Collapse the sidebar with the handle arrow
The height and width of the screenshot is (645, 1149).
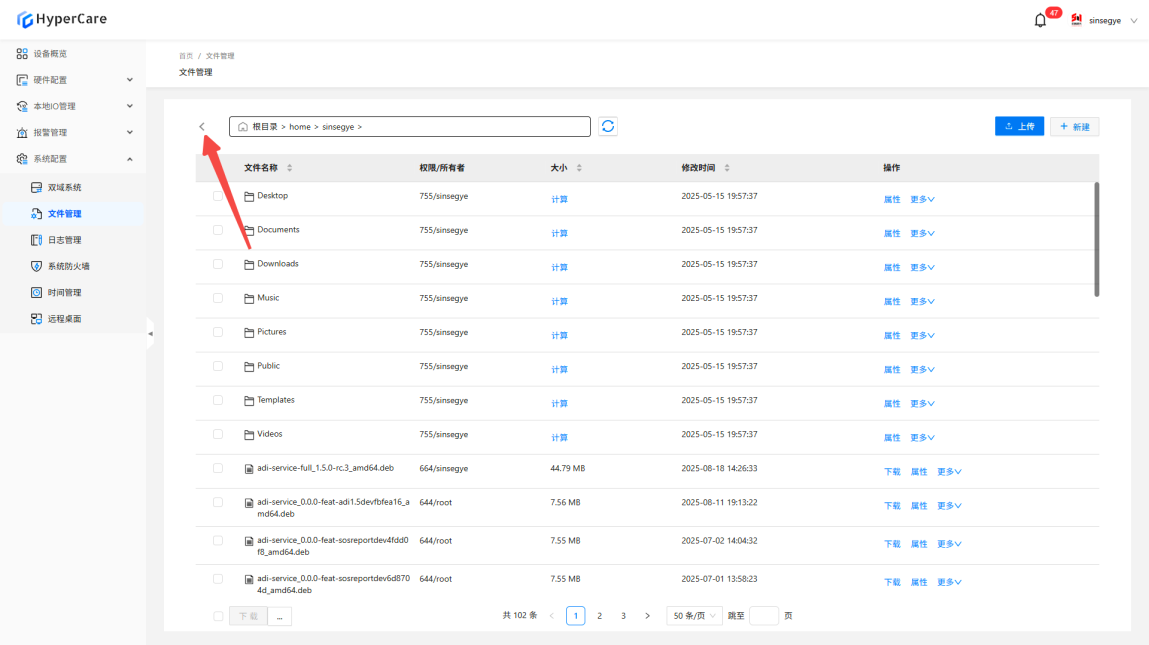point(150,333)
